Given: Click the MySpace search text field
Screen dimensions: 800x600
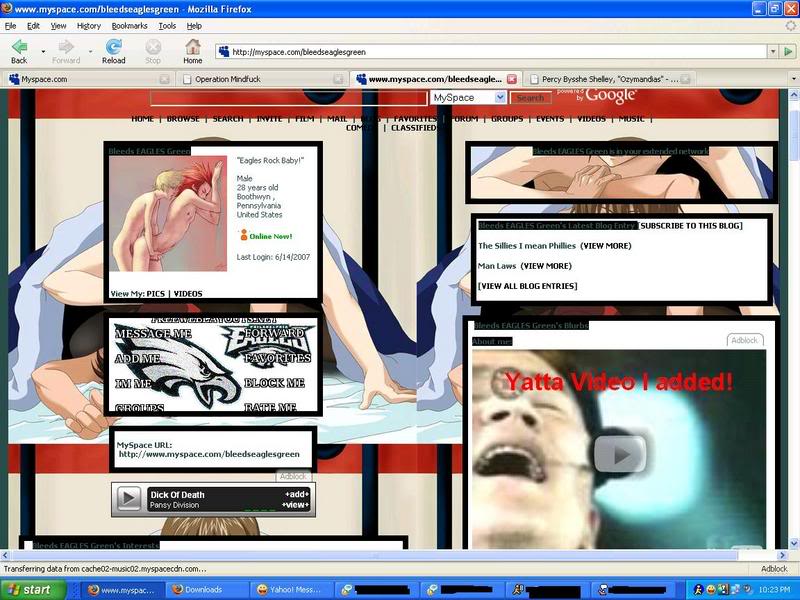Looking at the screenshot, I should tap(288, 97).
